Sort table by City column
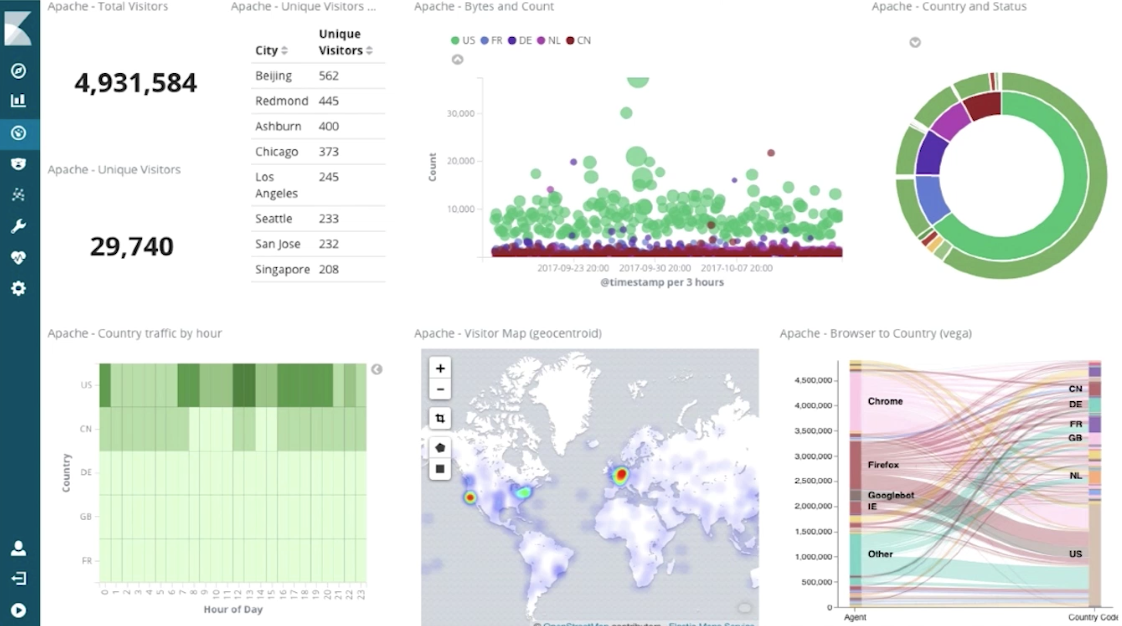1122x626 pixels. tap(271, 50)
